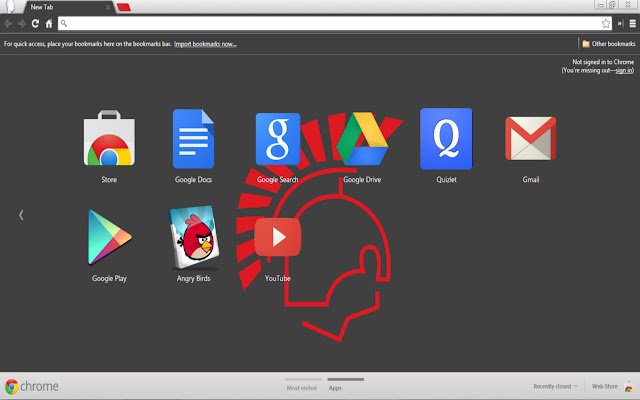640x400 pixels.
Task: Open the Other bookmarks folder
Action: coord(609,44)
